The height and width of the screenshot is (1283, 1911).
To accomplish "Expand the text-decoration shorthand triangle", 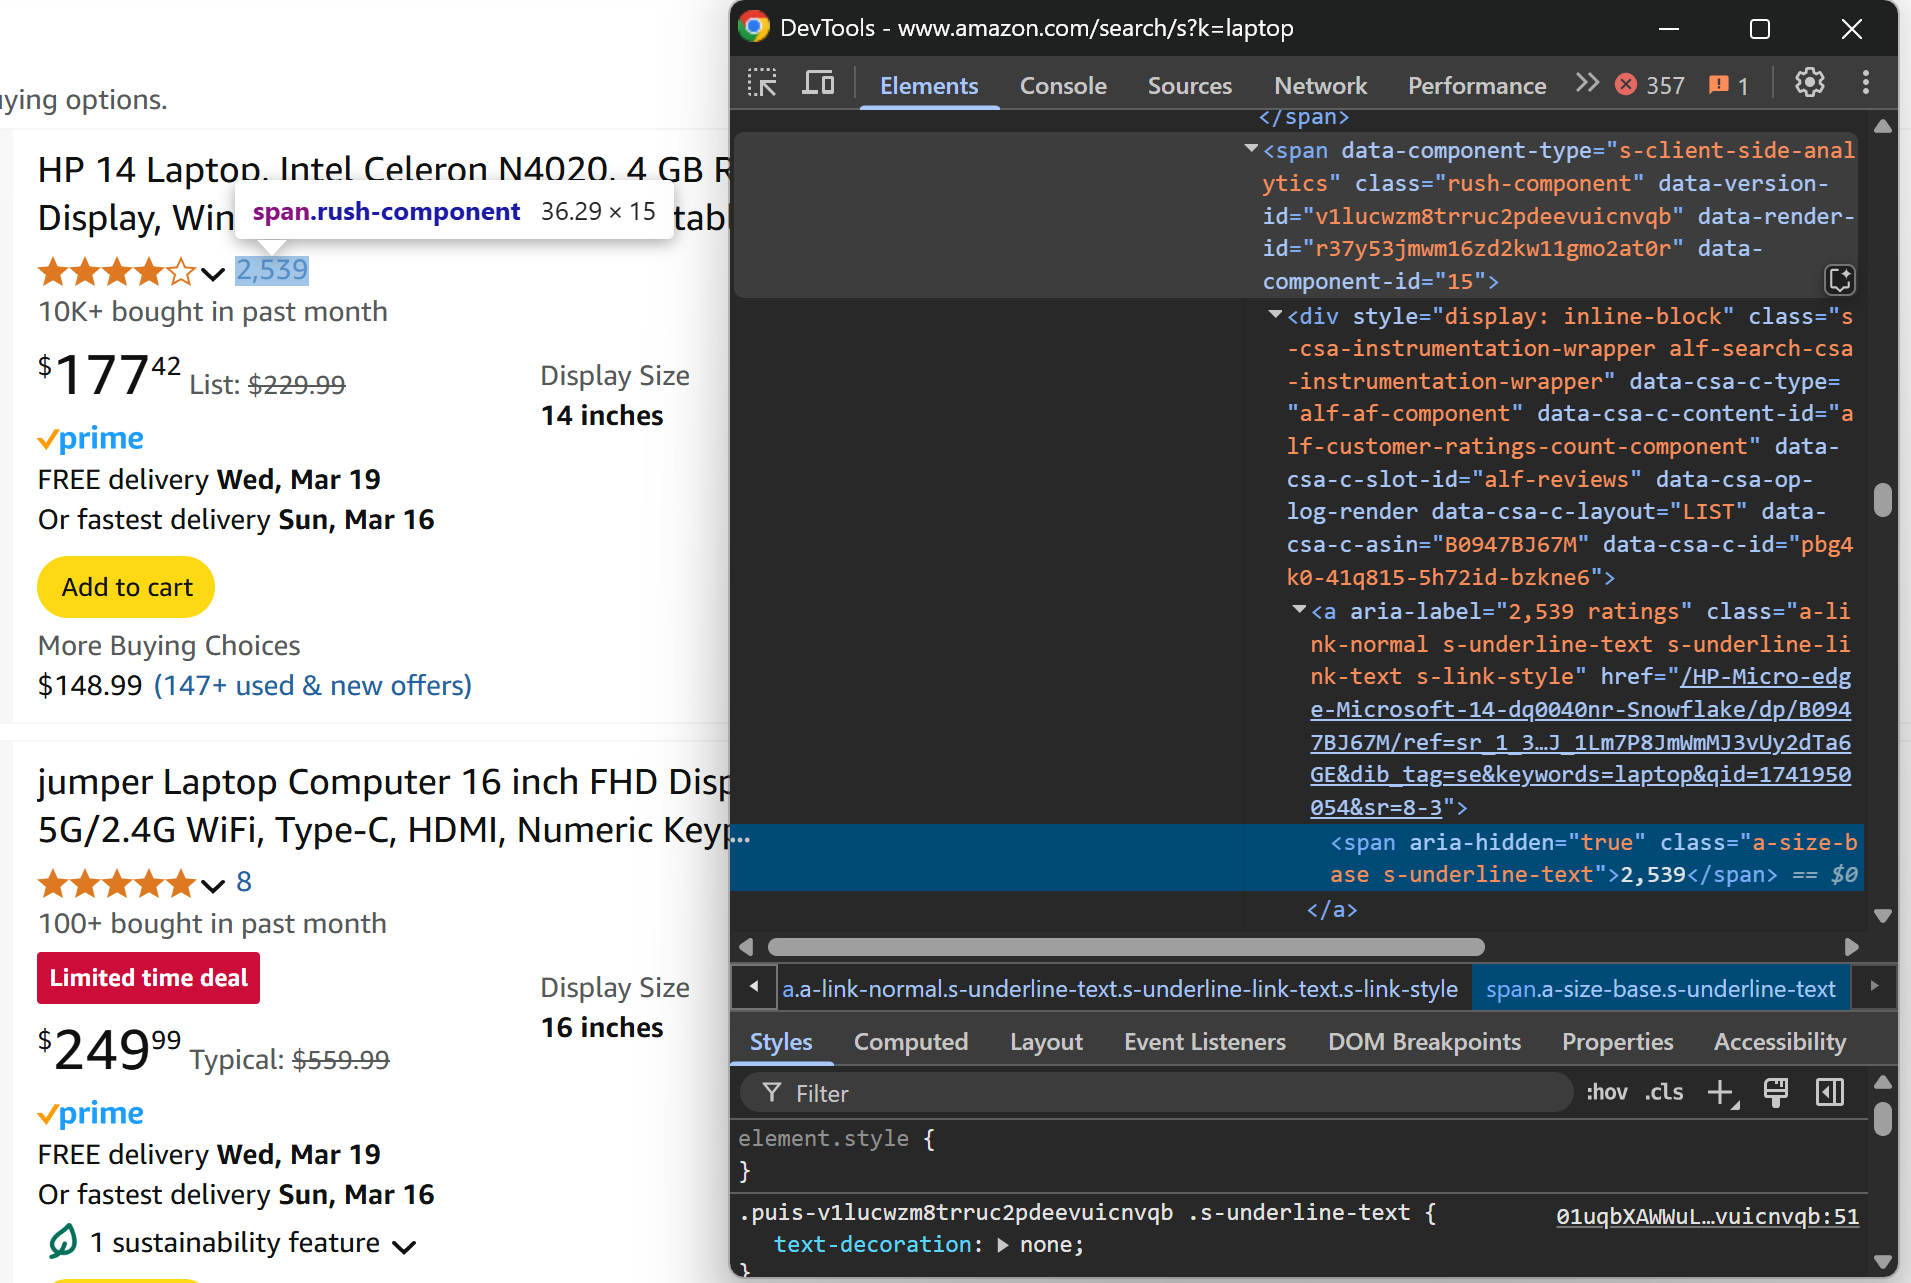I will [x=1003, y=1245].
